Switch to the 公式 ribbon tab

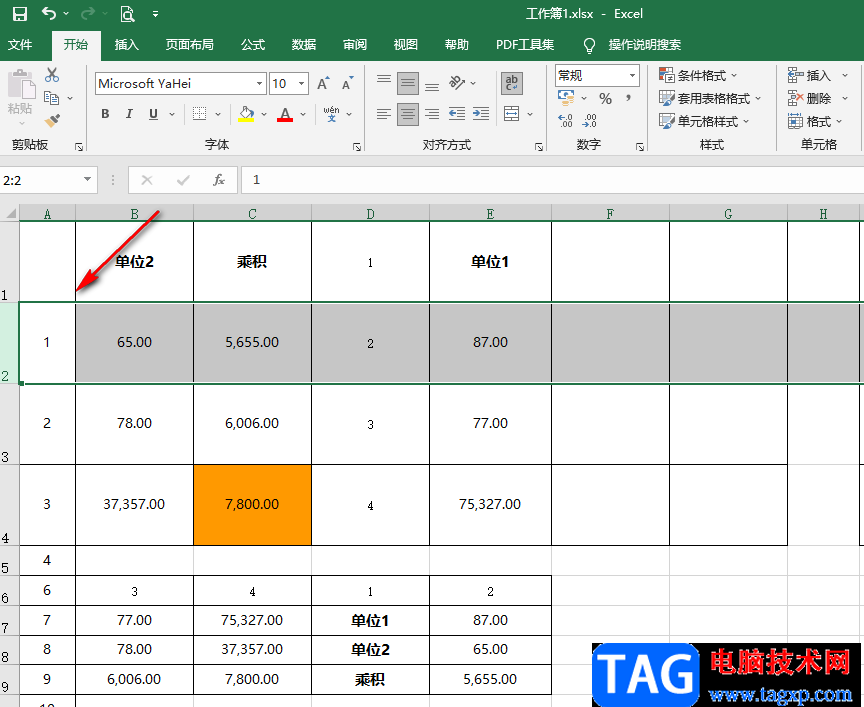(253, 45)
